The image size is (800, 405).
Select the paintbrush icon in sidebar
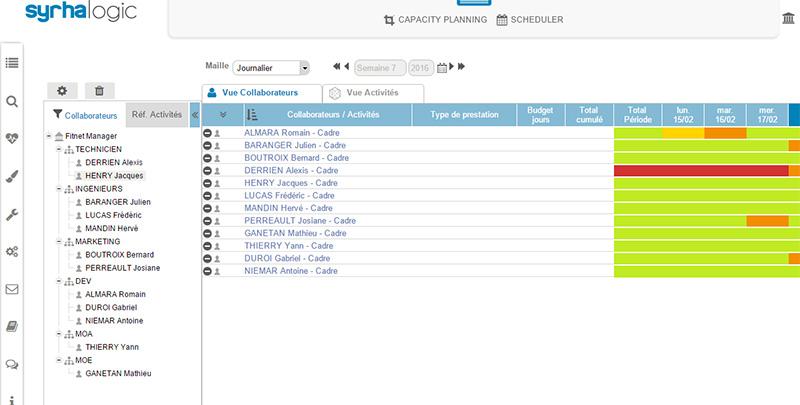(x=12, y=176)
